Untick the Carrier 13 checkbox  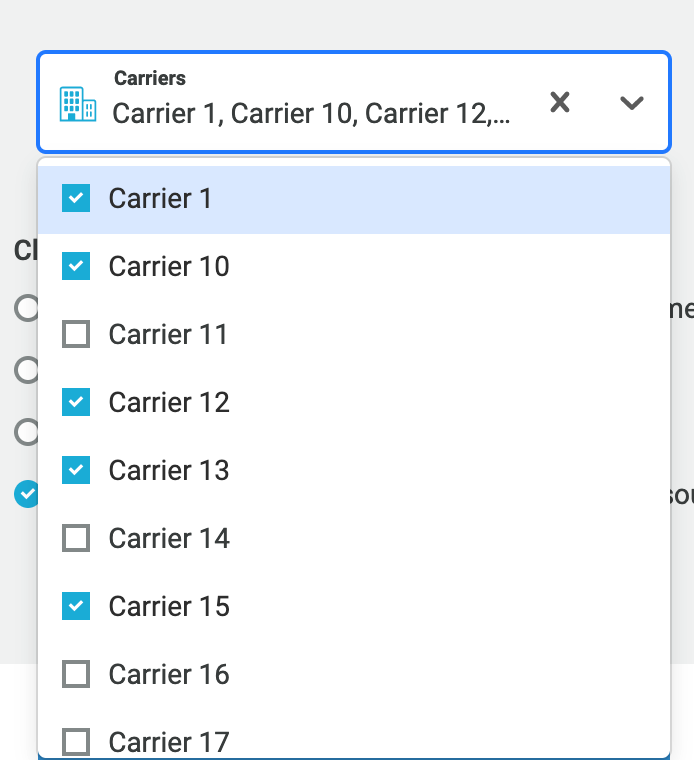click(x=76, y=470)
